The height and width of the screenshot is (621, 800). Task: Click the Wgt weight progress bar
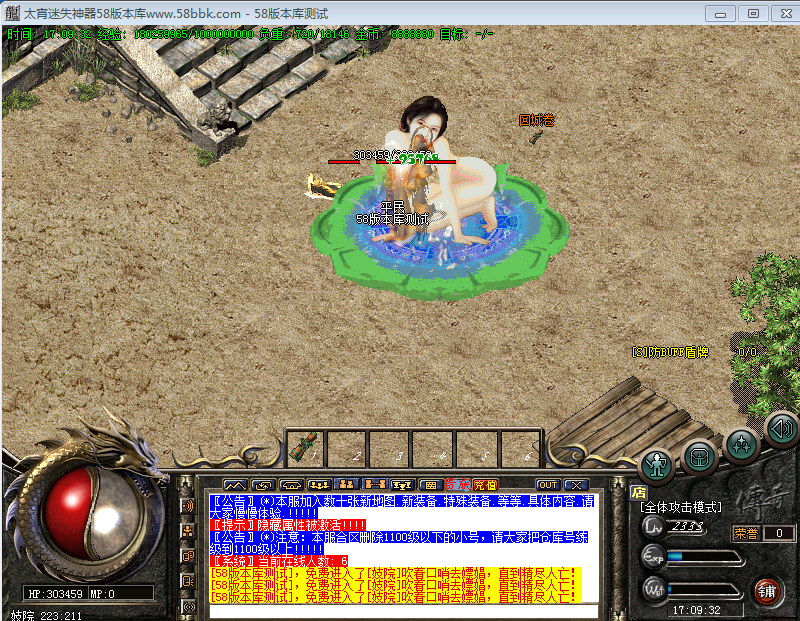click(x=705, y=590)
